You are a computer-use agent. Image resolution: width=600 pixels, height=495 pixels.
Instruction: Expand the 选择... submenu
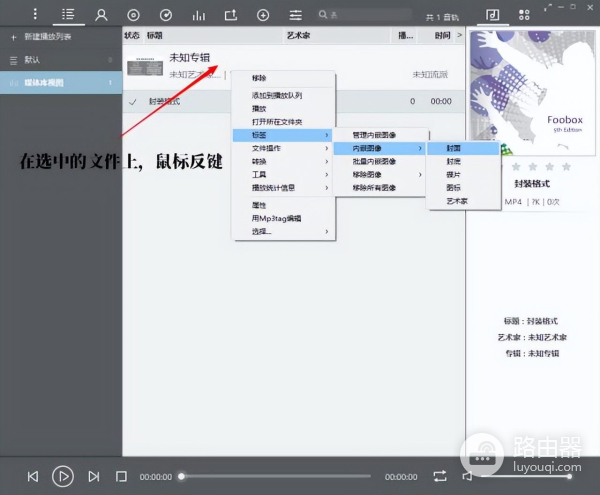tap(282, 231)
